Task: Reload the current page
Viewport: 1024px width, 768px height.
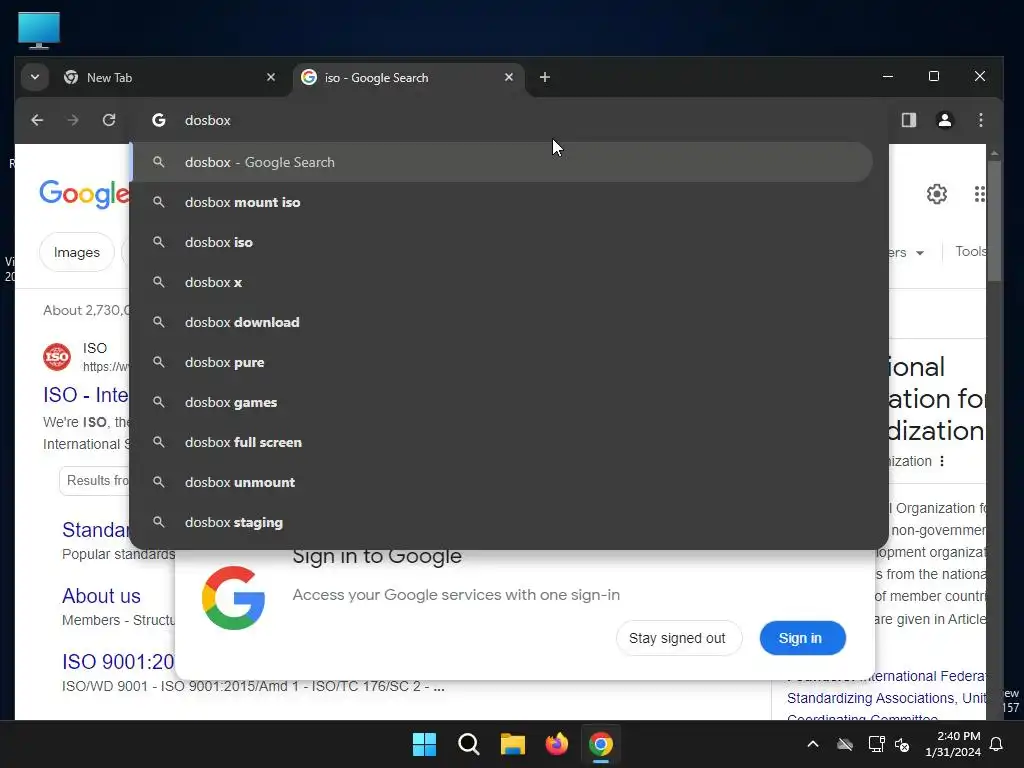Action: click(x=109, y=120)
